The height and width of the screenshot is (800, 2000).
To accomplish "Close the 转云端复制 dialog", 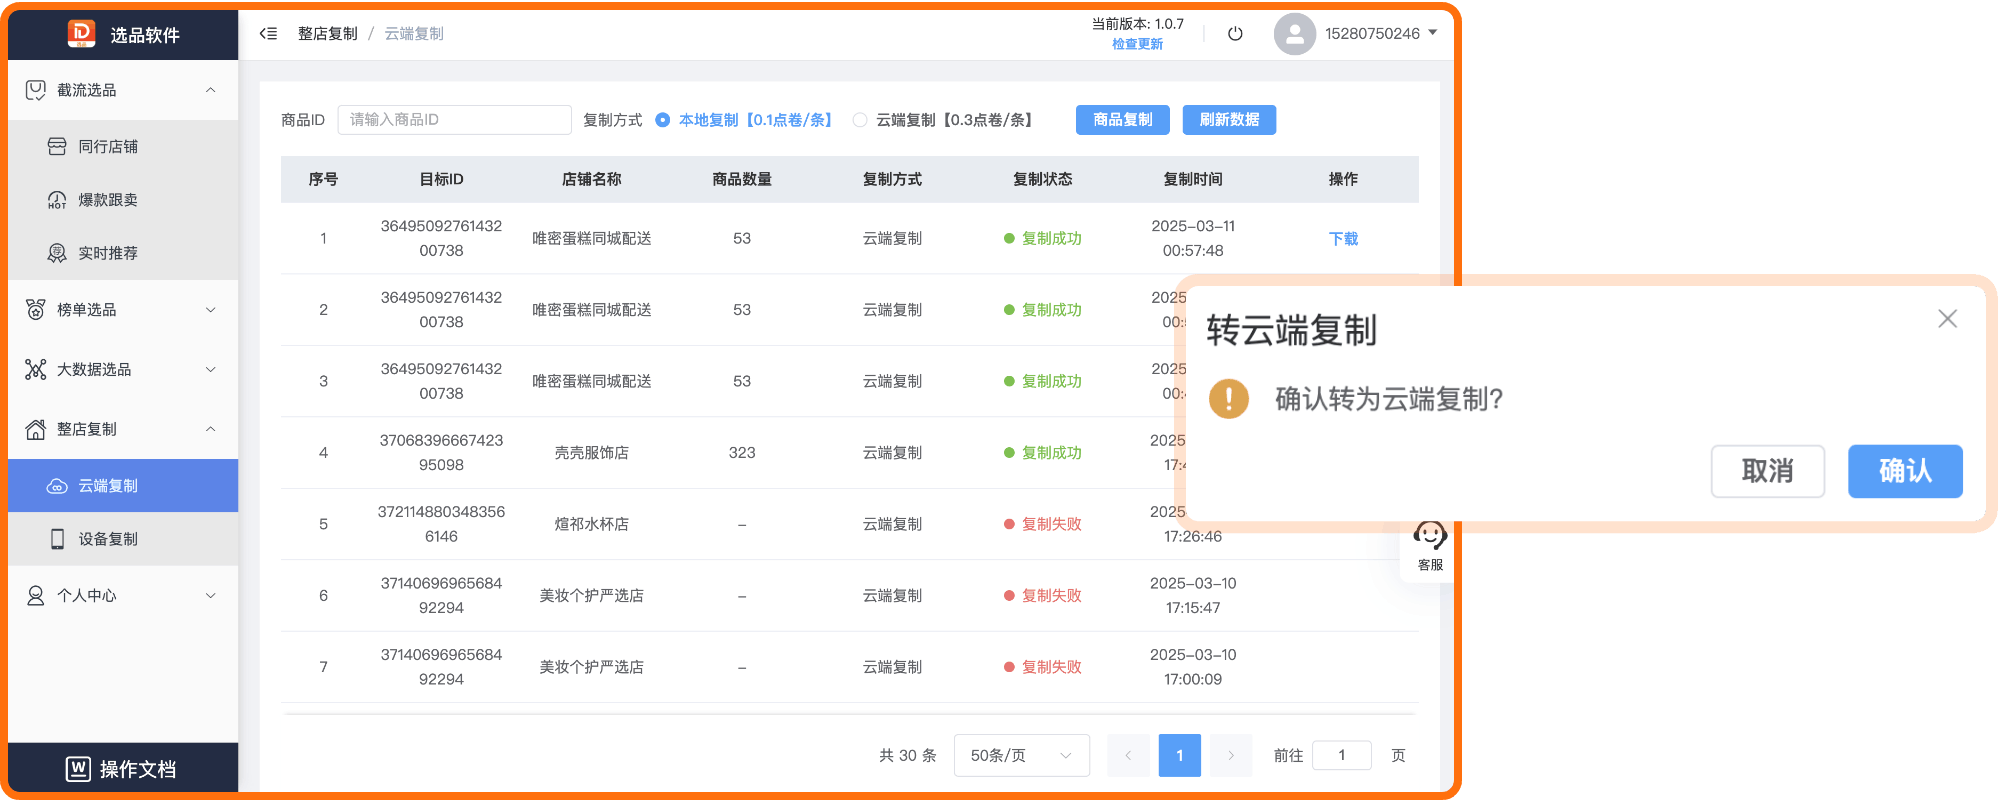I will click(x=1947, y=319).
